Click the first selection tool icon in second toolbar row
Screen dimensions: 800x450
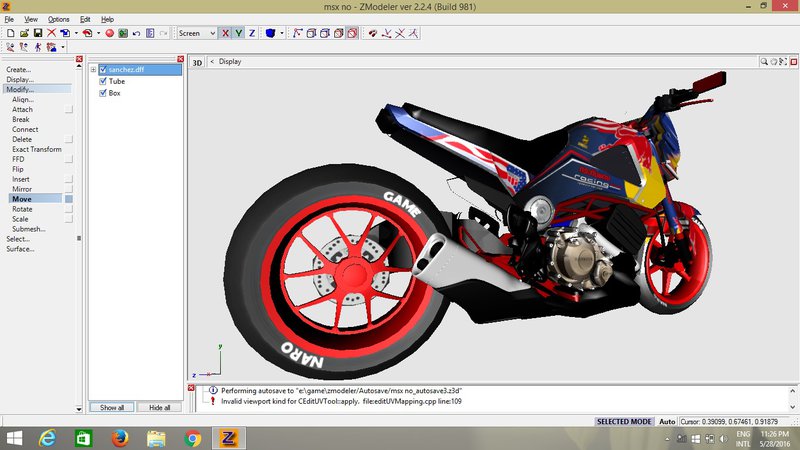tap(10, 47)
